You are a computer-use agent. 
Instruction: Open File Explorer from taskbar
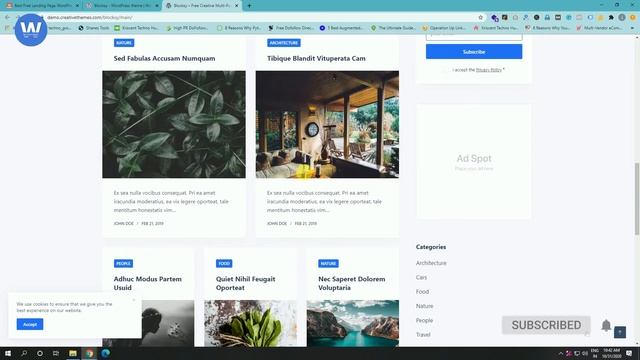73,353
